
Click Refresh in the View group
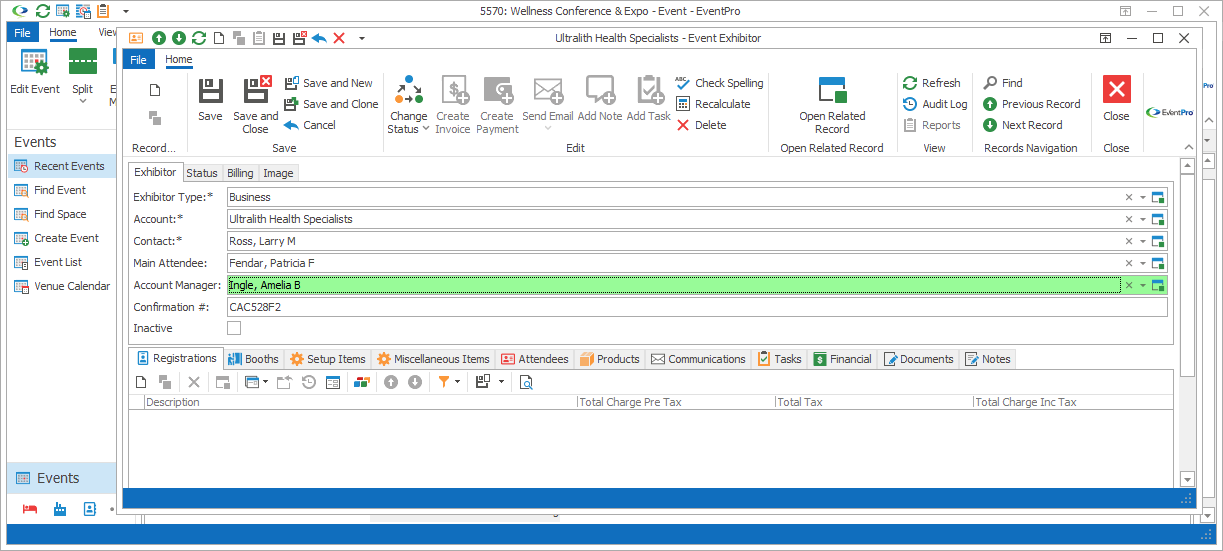(x=931, y=83)
